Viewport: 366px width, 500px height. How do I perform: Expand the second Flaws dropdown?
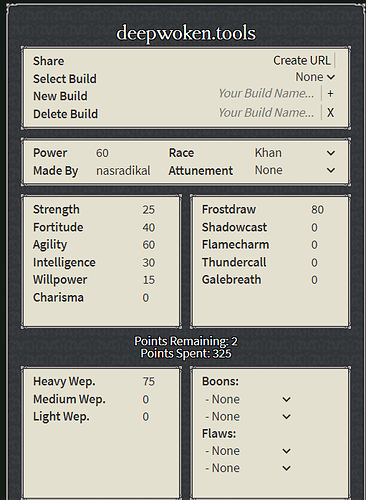point(248,468)
